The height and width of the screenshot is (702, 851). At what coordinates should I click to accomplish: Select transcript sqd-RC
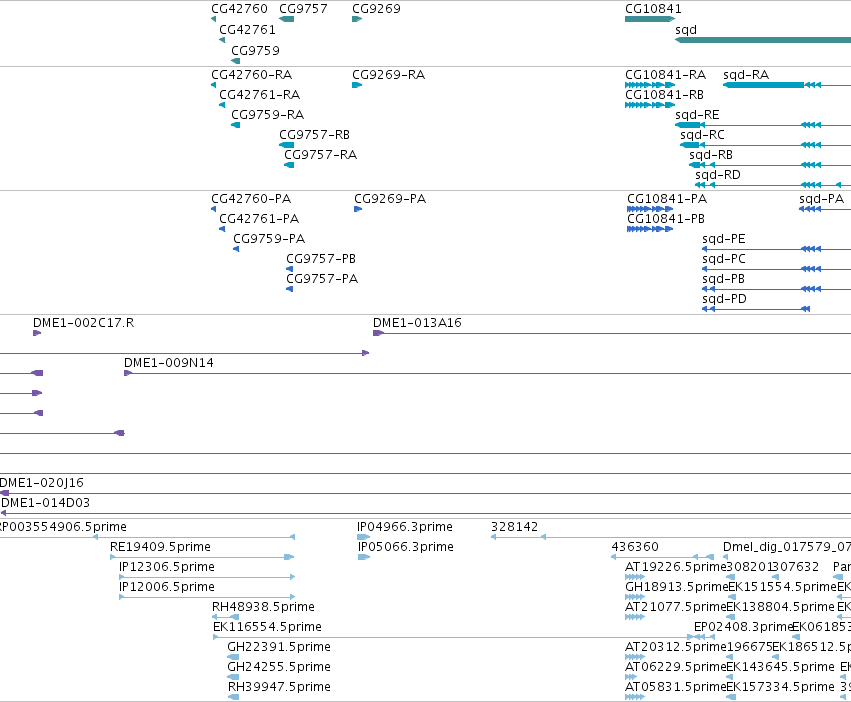pyautogui.click(x=702, y=135)
